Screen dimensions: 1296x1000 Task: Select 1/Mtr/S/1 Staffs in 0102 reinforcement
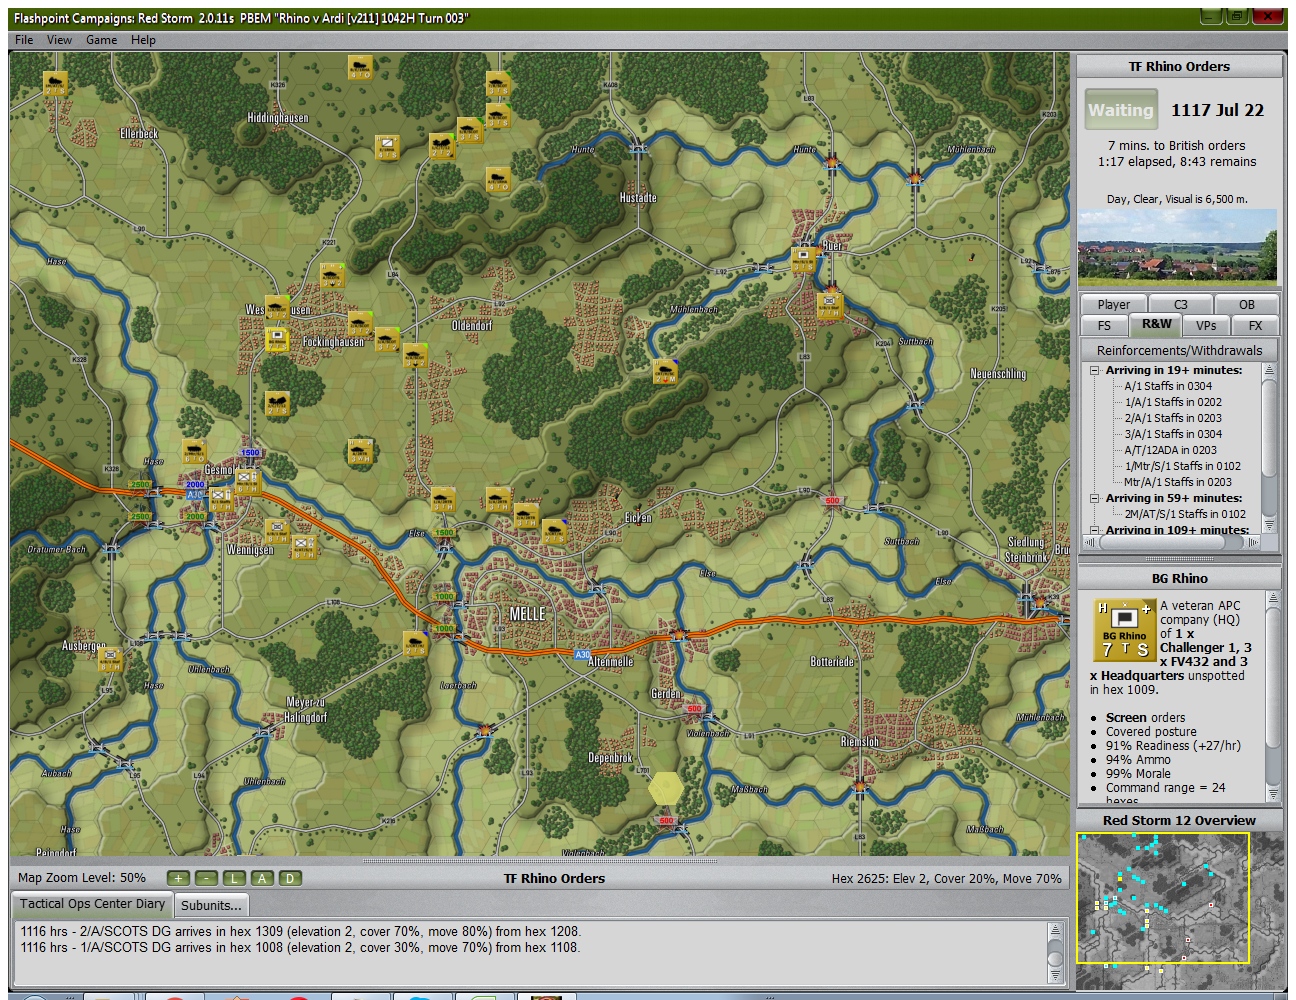(1182, 466)
